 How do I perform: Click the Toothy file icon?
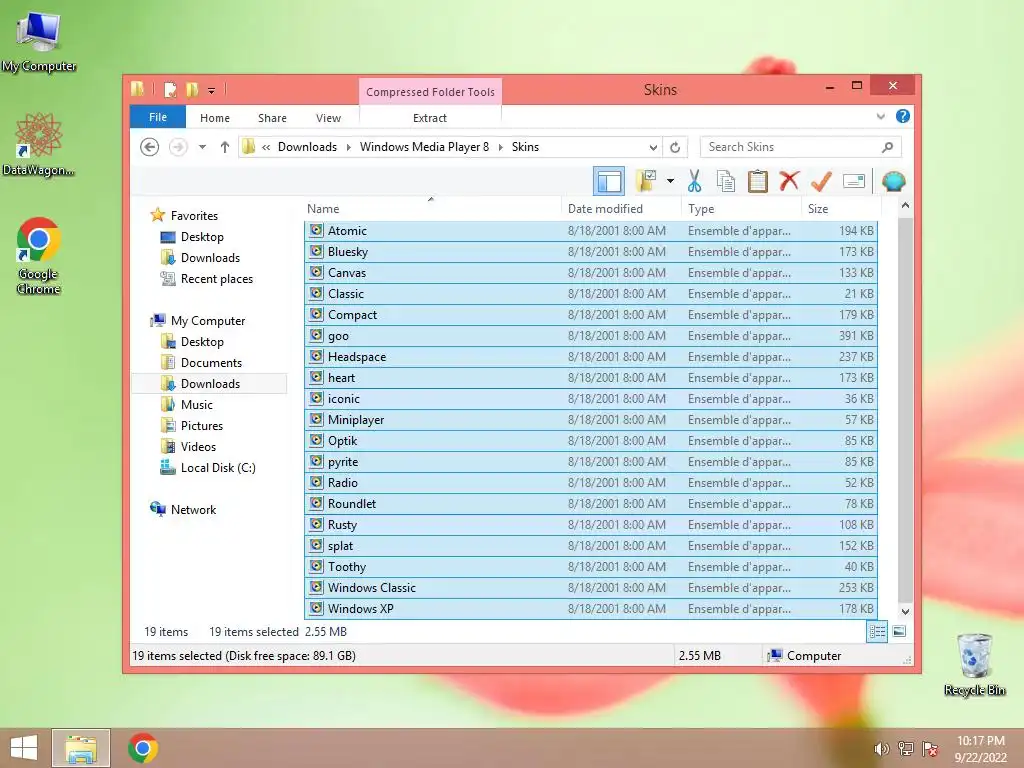(316, 566)
